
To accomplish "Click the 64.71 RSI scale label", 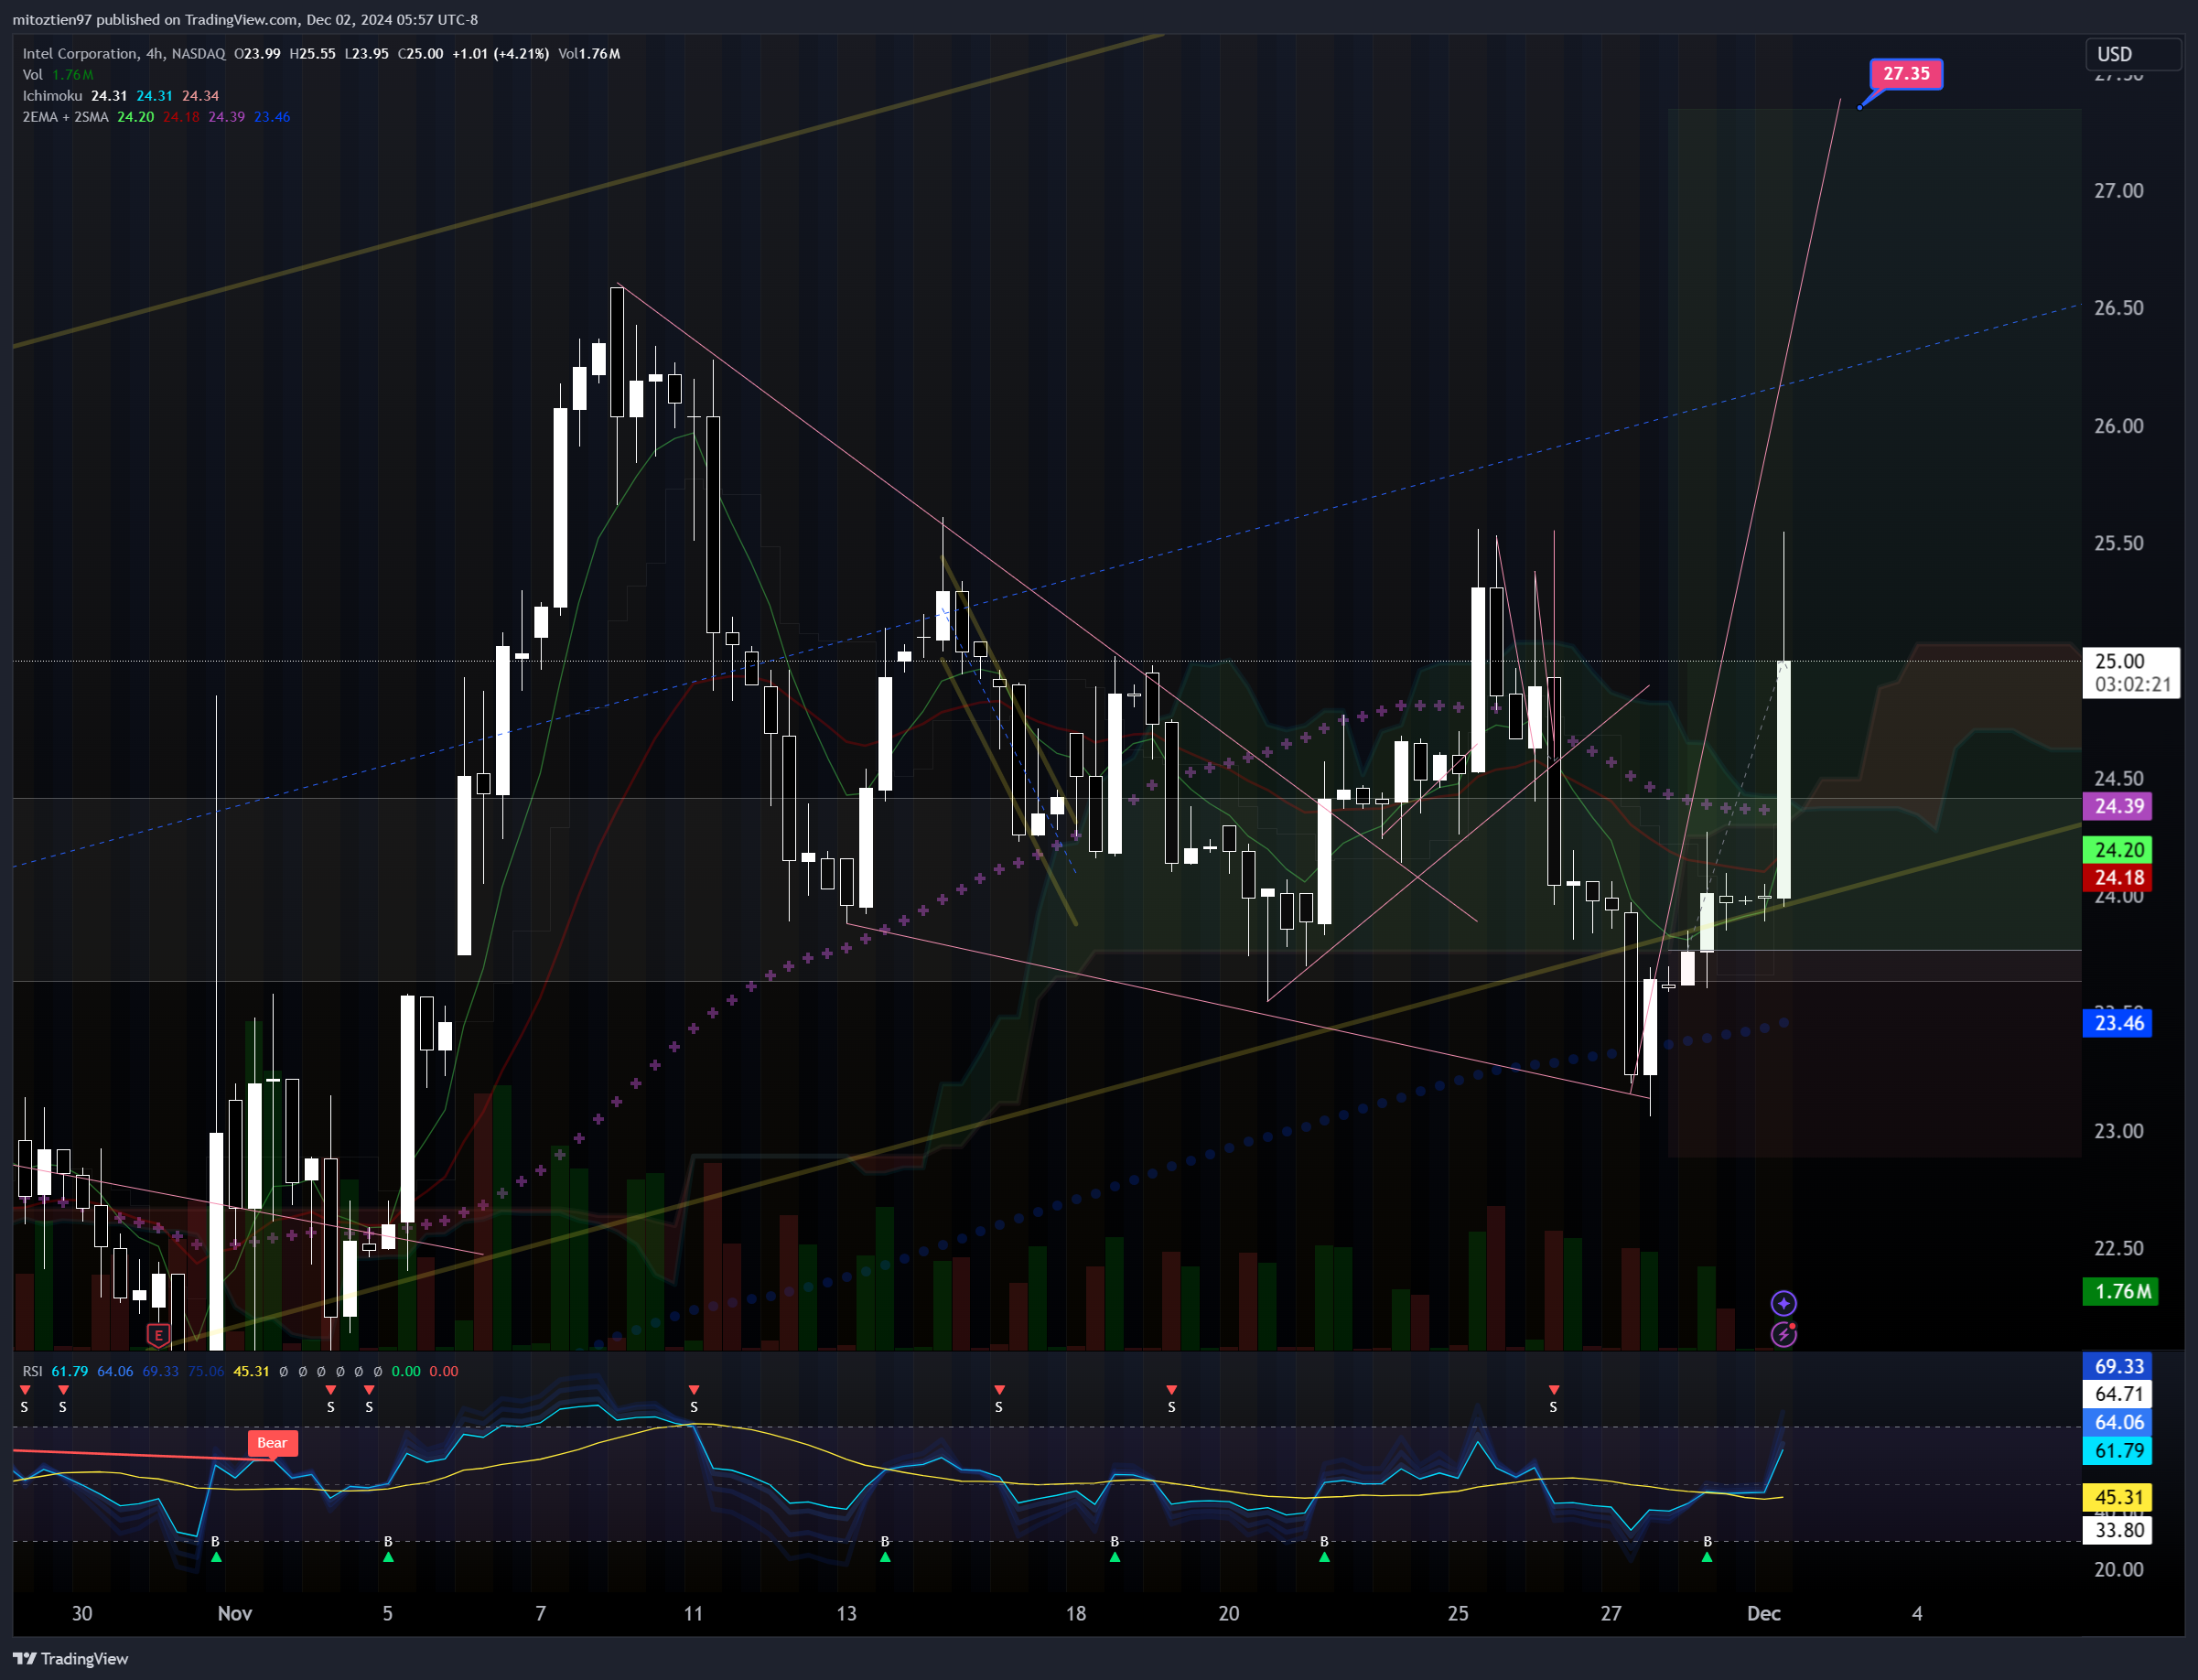I will (2117, 1394).
